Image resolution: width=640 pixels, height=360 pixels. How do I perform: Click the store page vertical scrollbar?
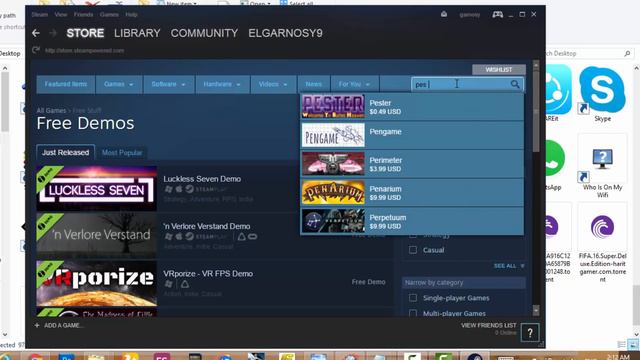coord(536,110)
